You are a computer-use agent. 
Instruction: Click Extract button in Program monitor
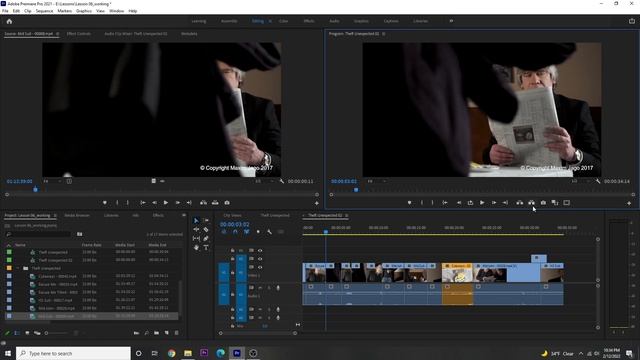click(531, 202)
